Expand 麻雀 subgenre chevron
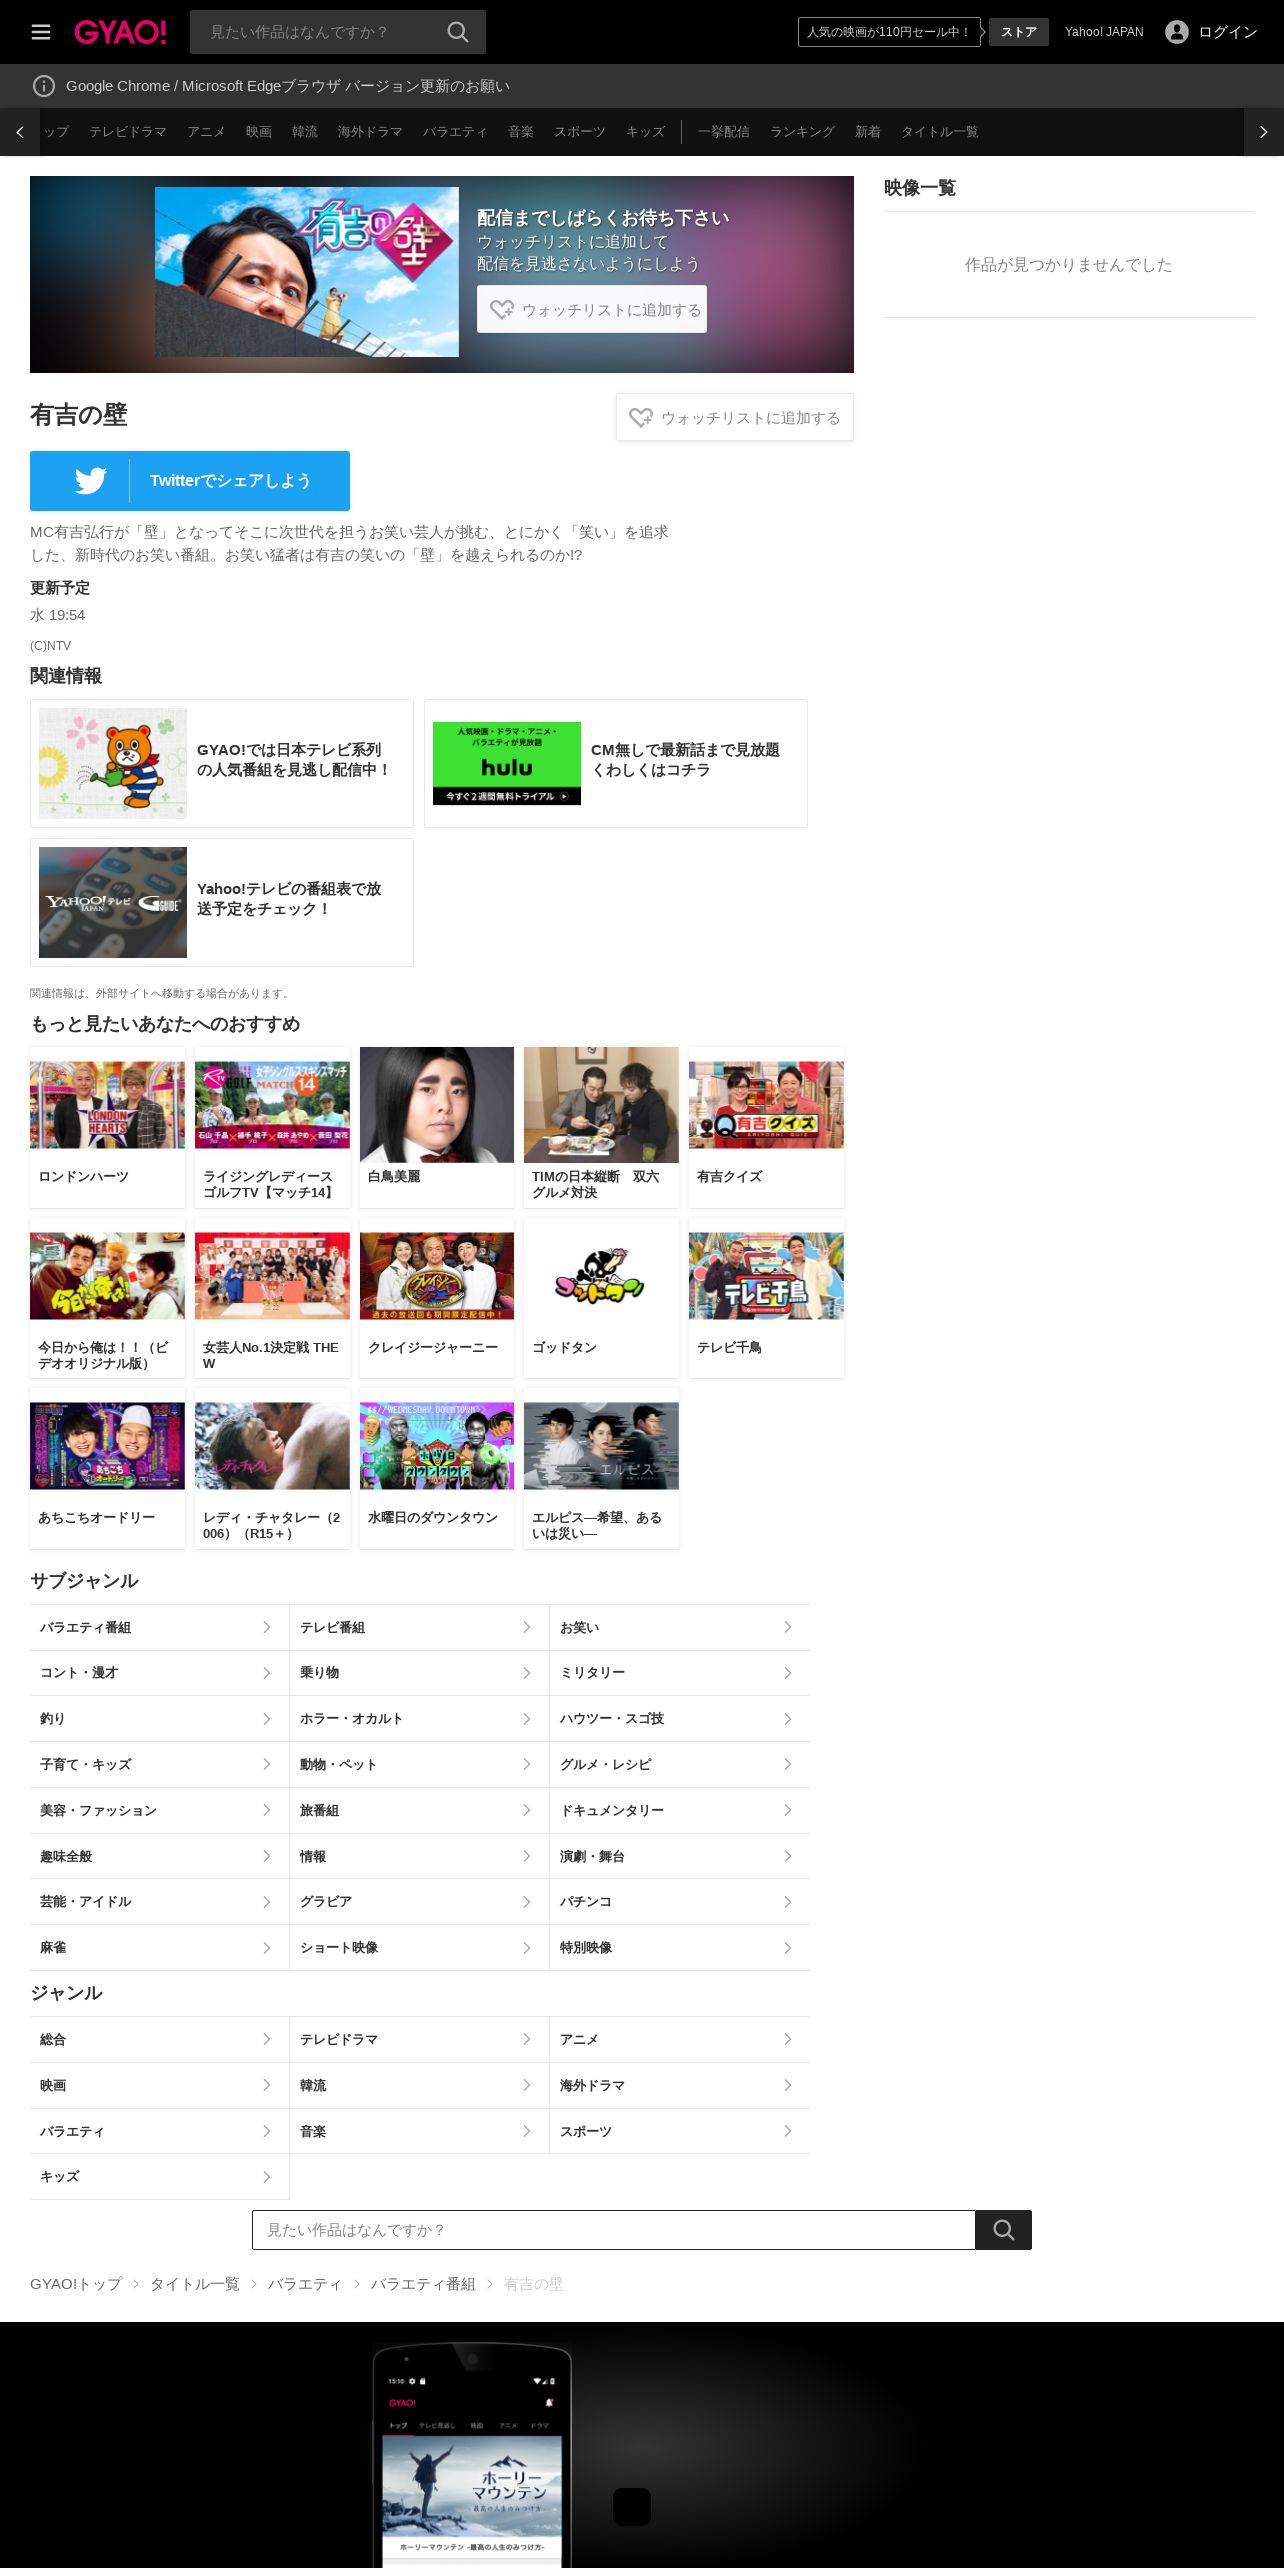 tap(267, 1948)
